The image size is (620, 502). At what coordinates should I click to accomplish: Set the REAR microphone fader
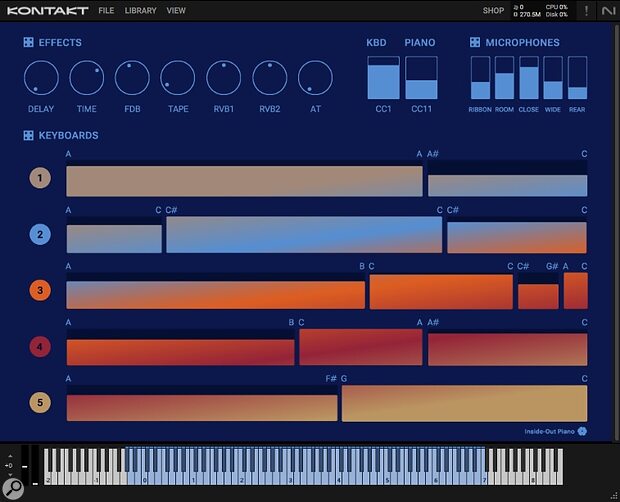click(x=577, y=77)
